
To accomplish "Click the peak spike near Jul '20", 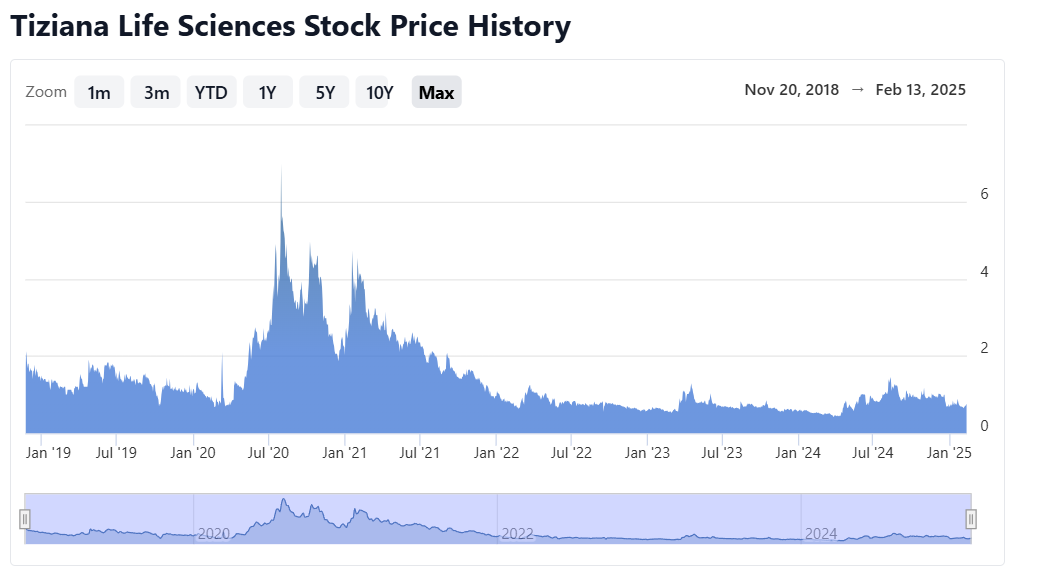I will click(281, 175).
